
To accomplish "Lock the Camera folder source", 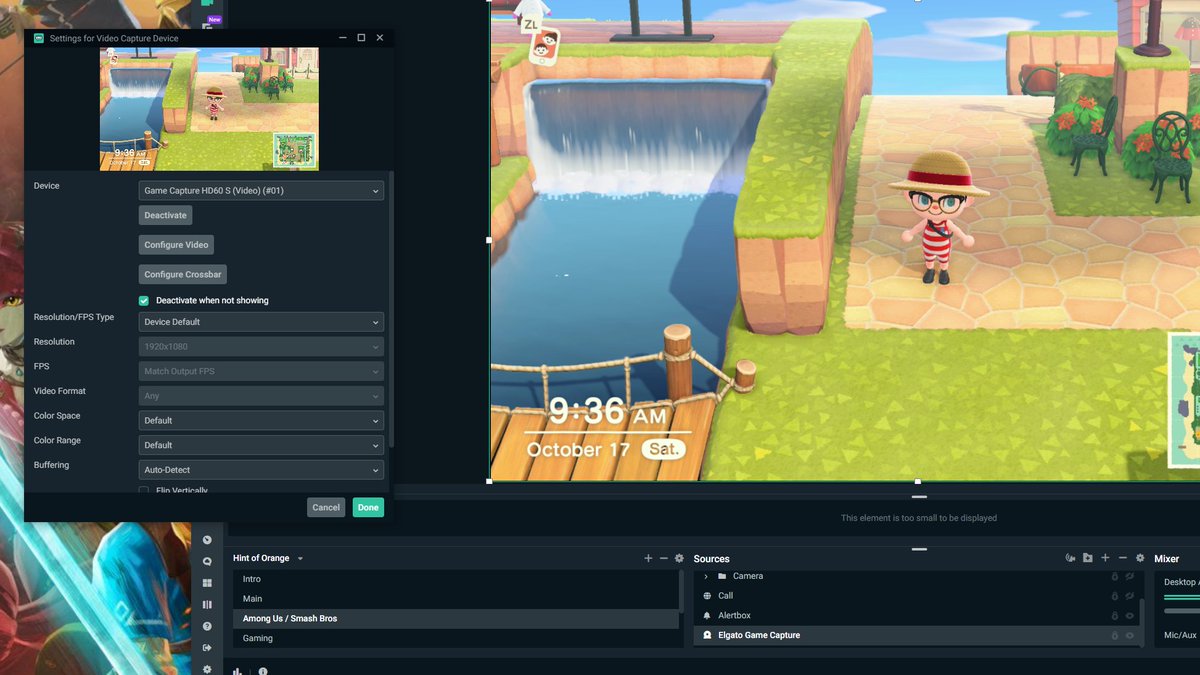I will click(1115, 576).
